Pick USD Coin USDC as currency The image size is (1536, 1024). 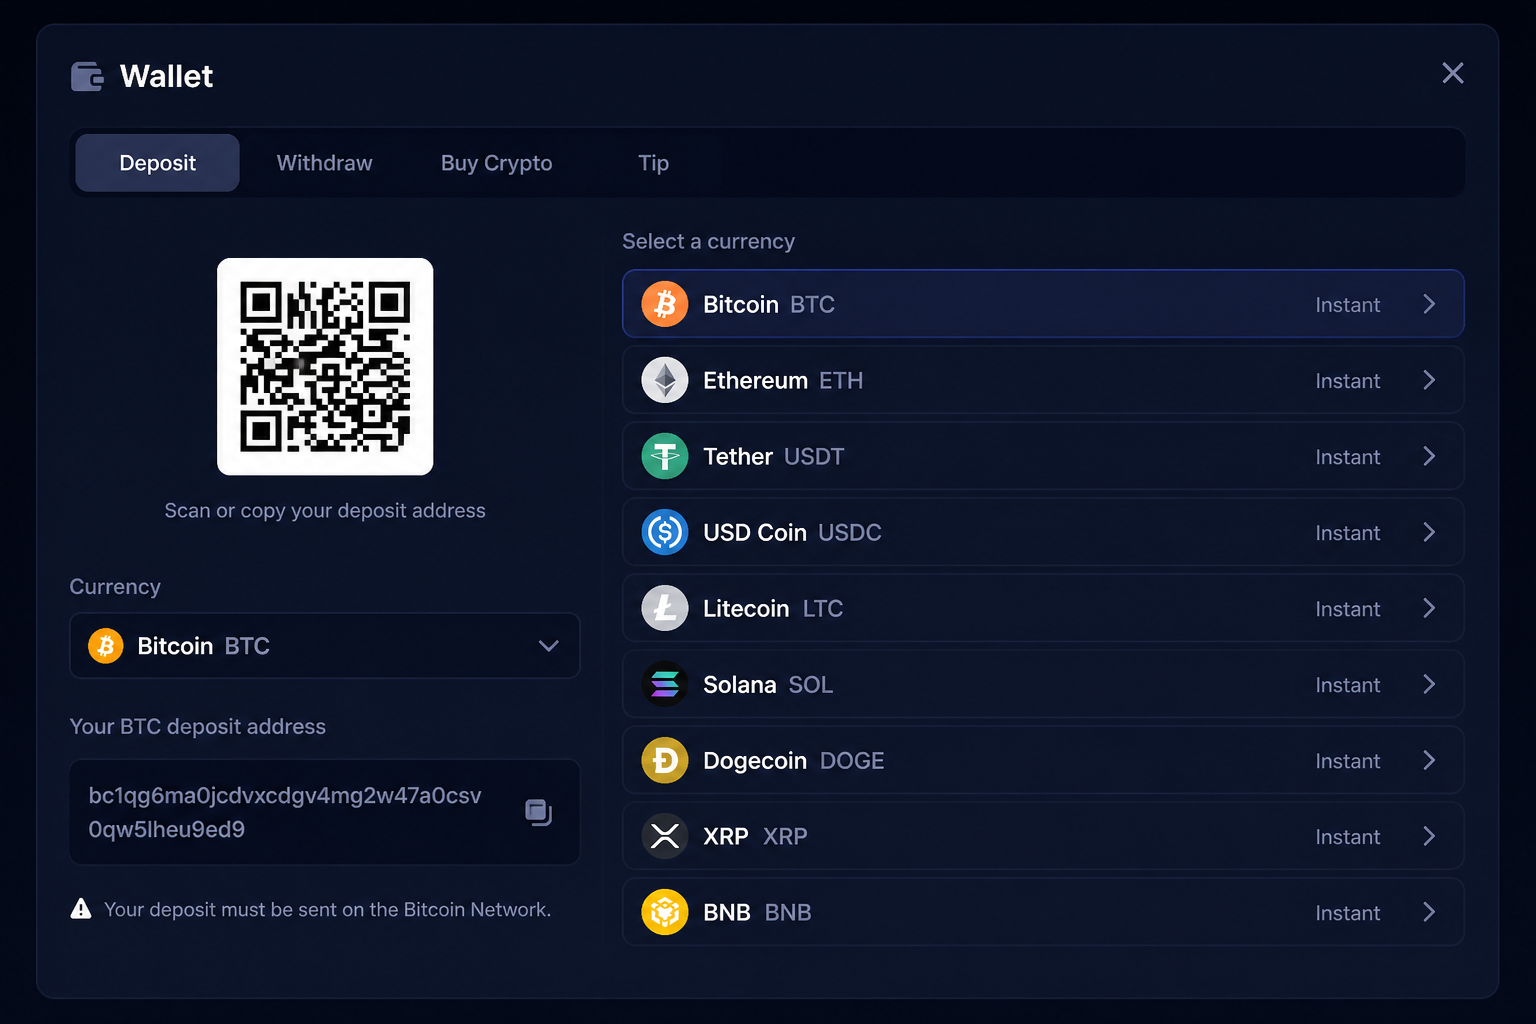pos(1043,532)
